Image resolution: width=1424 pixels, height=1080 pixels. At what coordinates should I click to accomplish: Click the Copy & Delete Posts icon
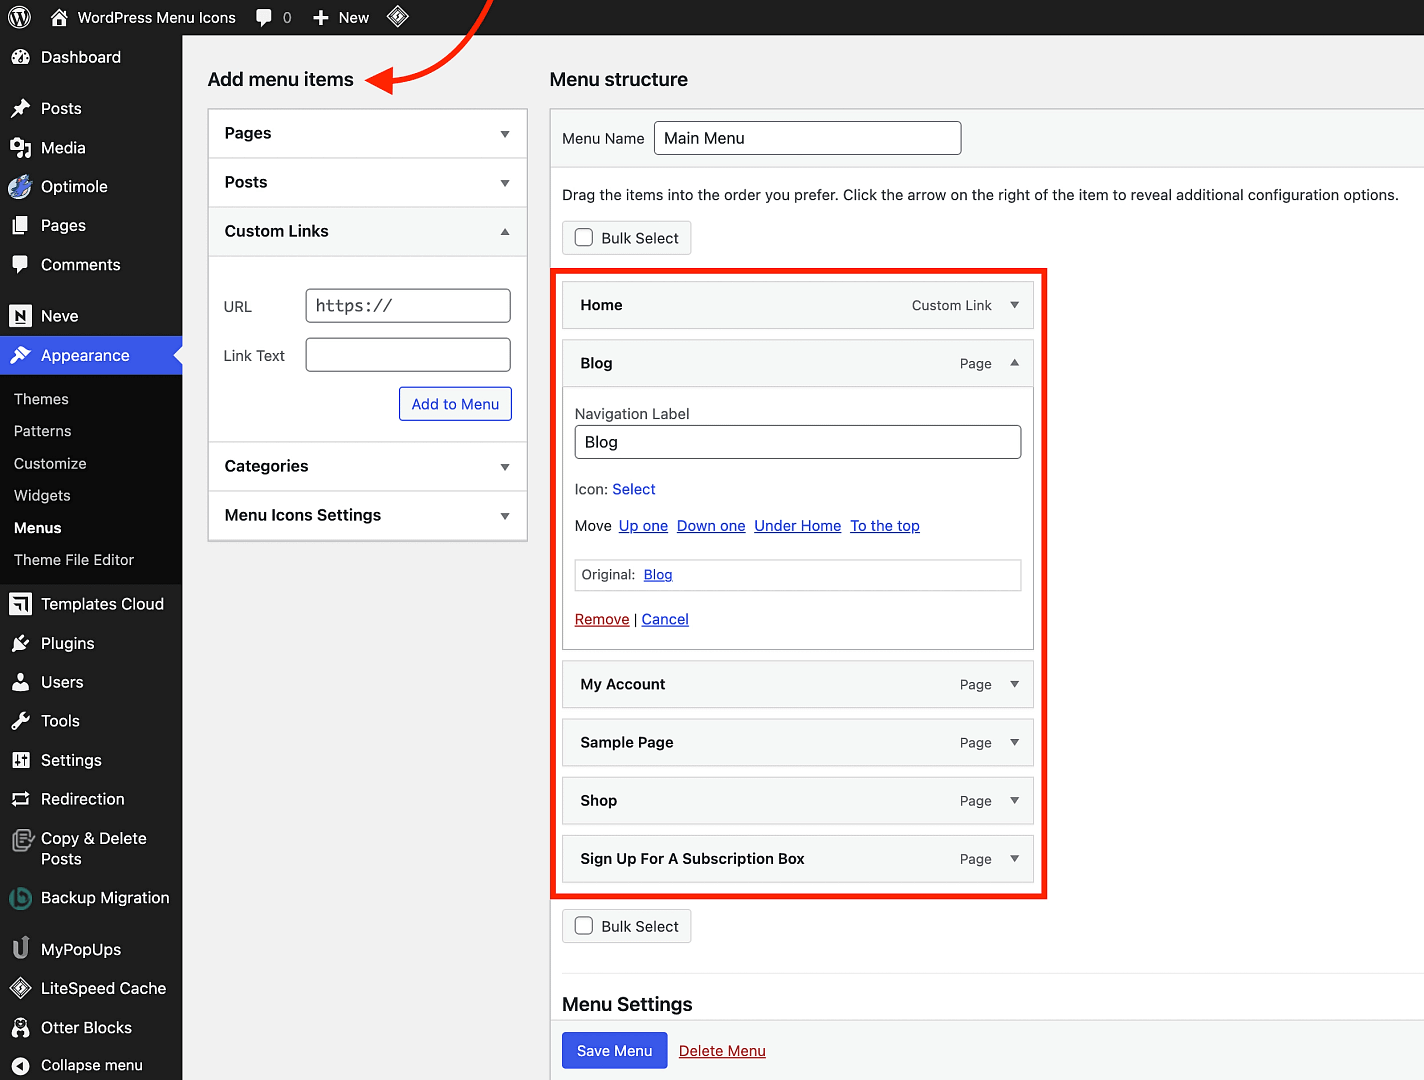(x=22, y=840)
